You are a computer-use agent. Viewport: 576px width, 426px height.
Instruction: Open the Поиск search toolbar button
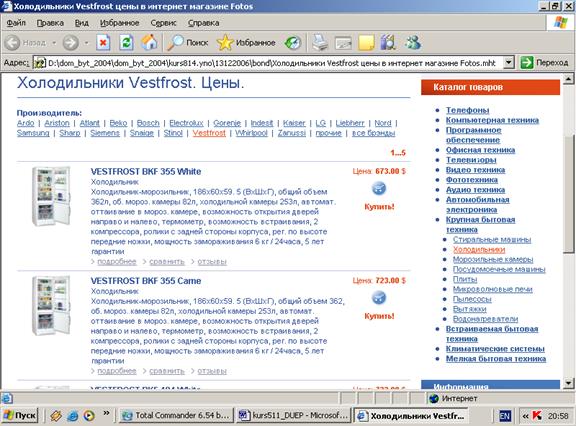click(x=187, y=43)
